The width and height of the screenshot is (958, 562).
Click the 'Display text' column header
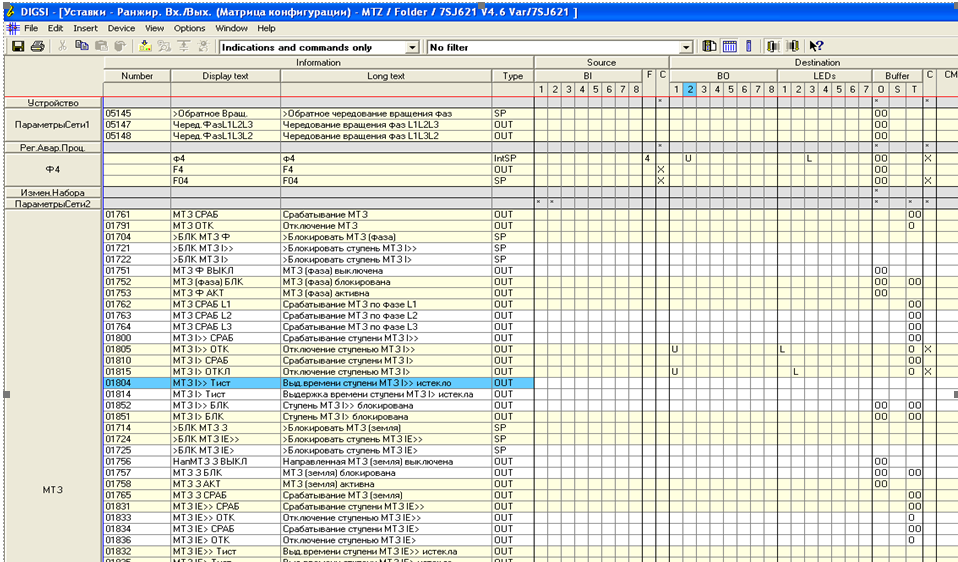225,76
